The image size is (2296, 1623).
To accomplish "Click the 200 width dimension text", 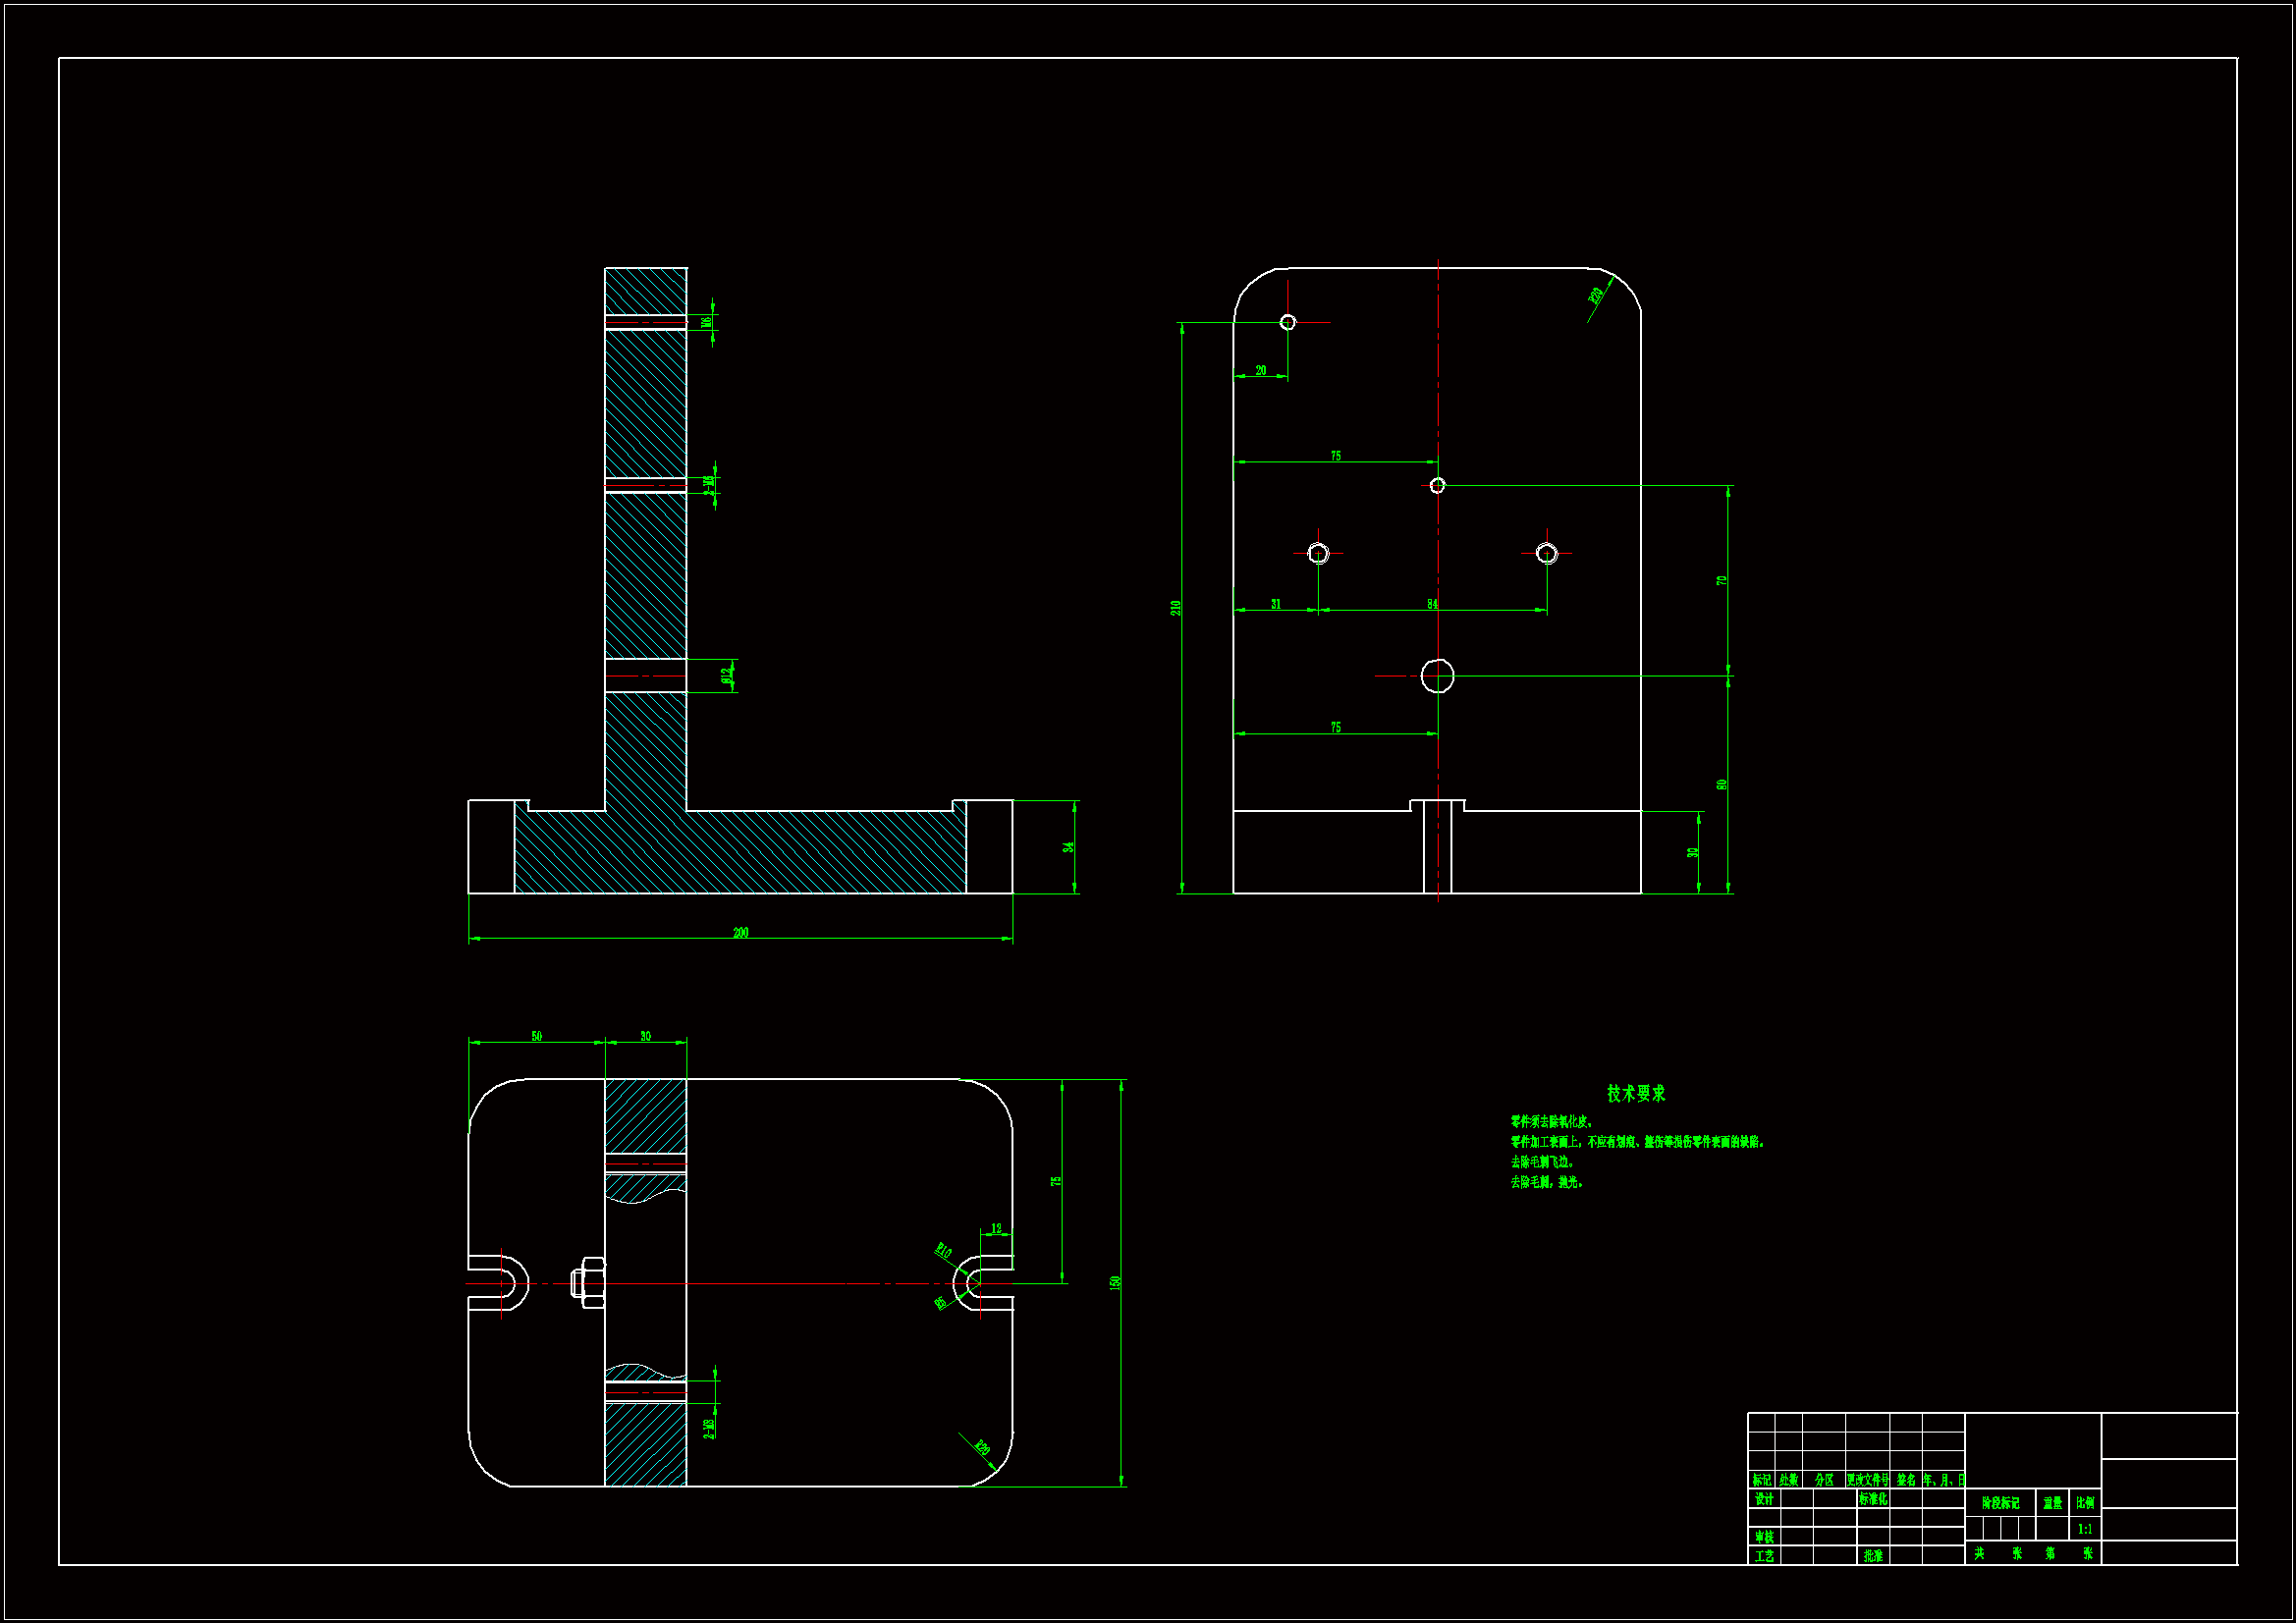I will (740, 932).
